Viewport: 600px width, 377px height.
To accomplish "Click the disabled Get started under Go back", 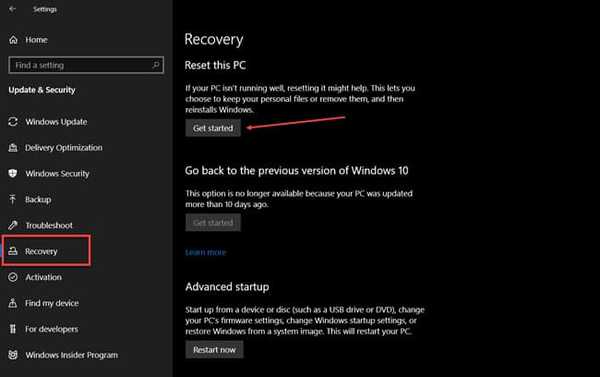I will [213, 222].
